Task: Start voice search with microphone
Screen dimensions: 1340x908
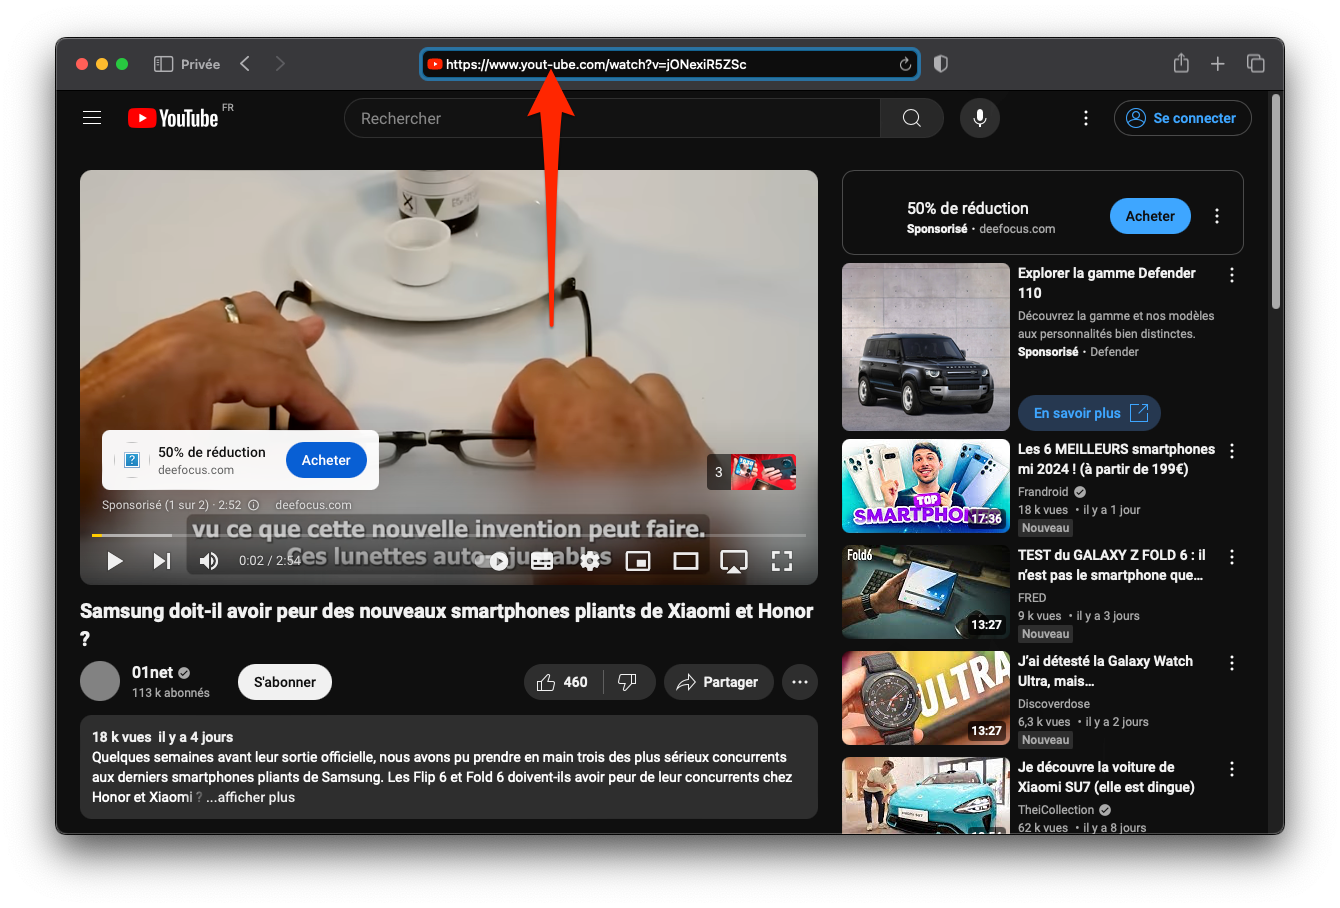Action: (x=980, y=118)
